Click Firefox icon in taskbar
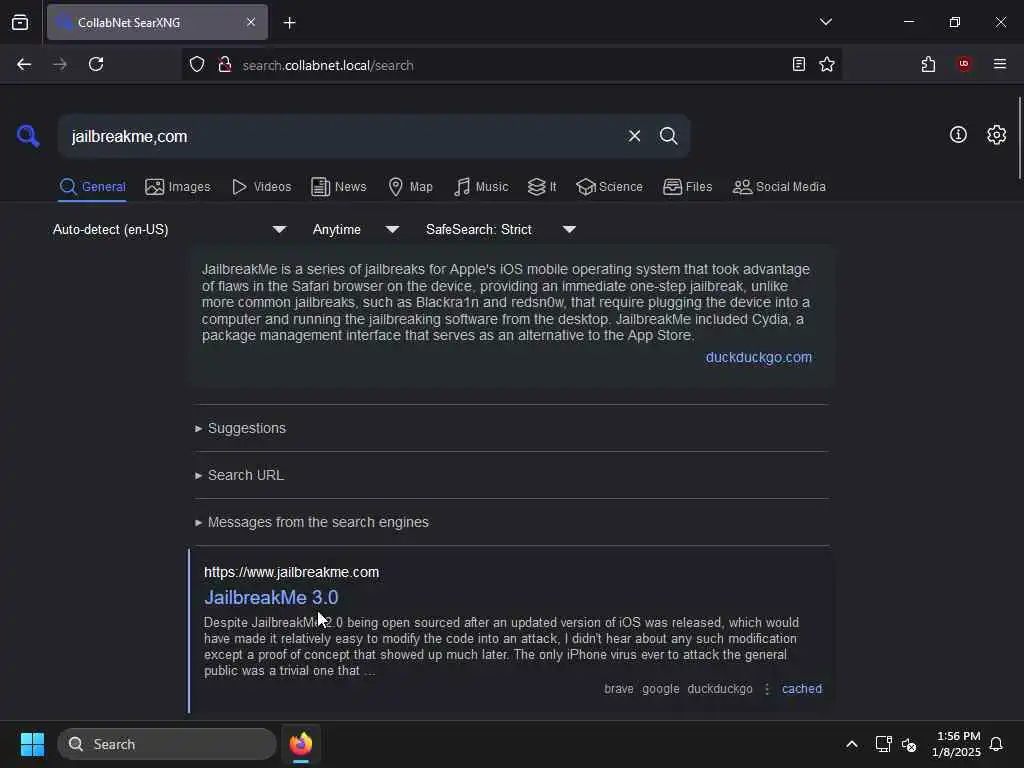This screenshot has width=1024, height=768. pos(301,744)
